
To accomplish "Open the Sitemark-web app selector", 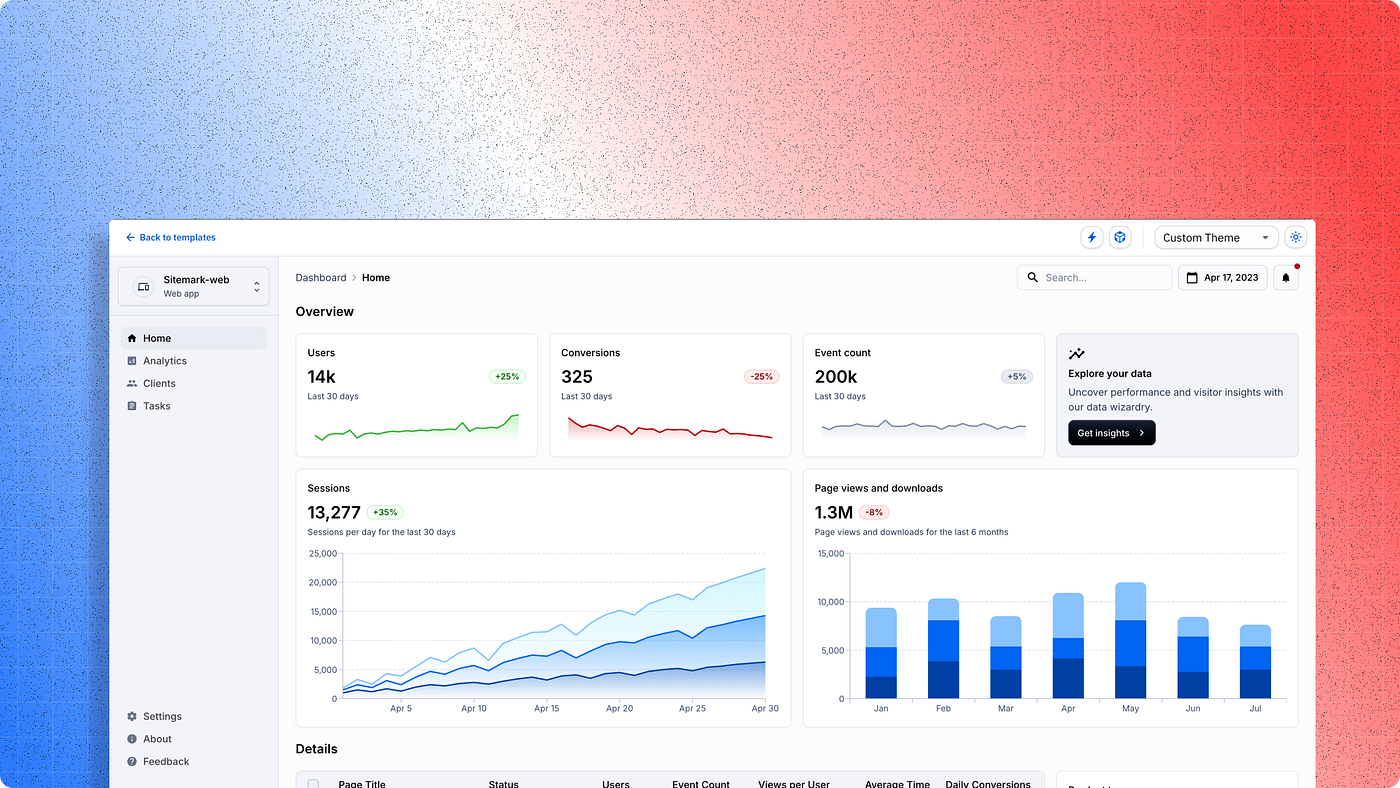I will point(194,286).
